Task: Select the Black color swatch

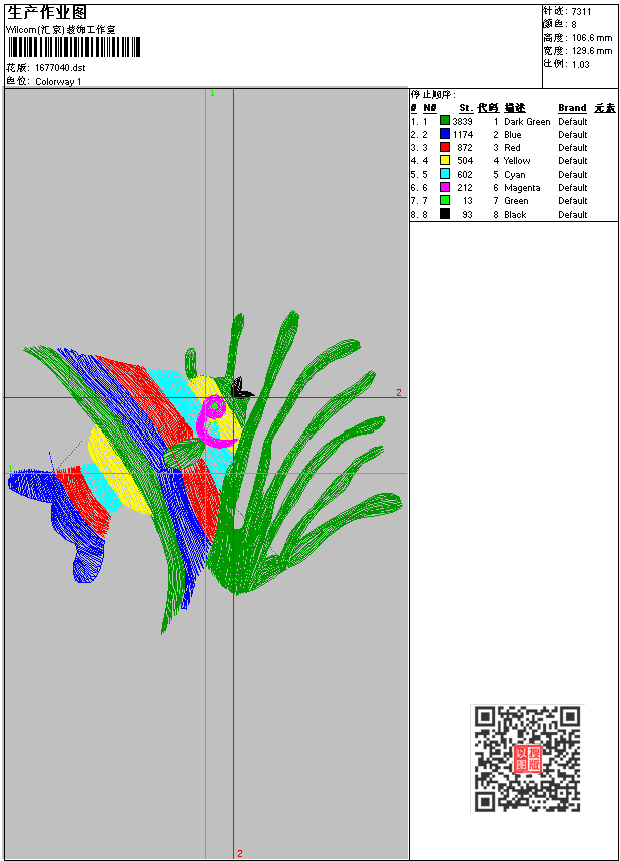Action: pyautogui.click(x=445, y=214)
